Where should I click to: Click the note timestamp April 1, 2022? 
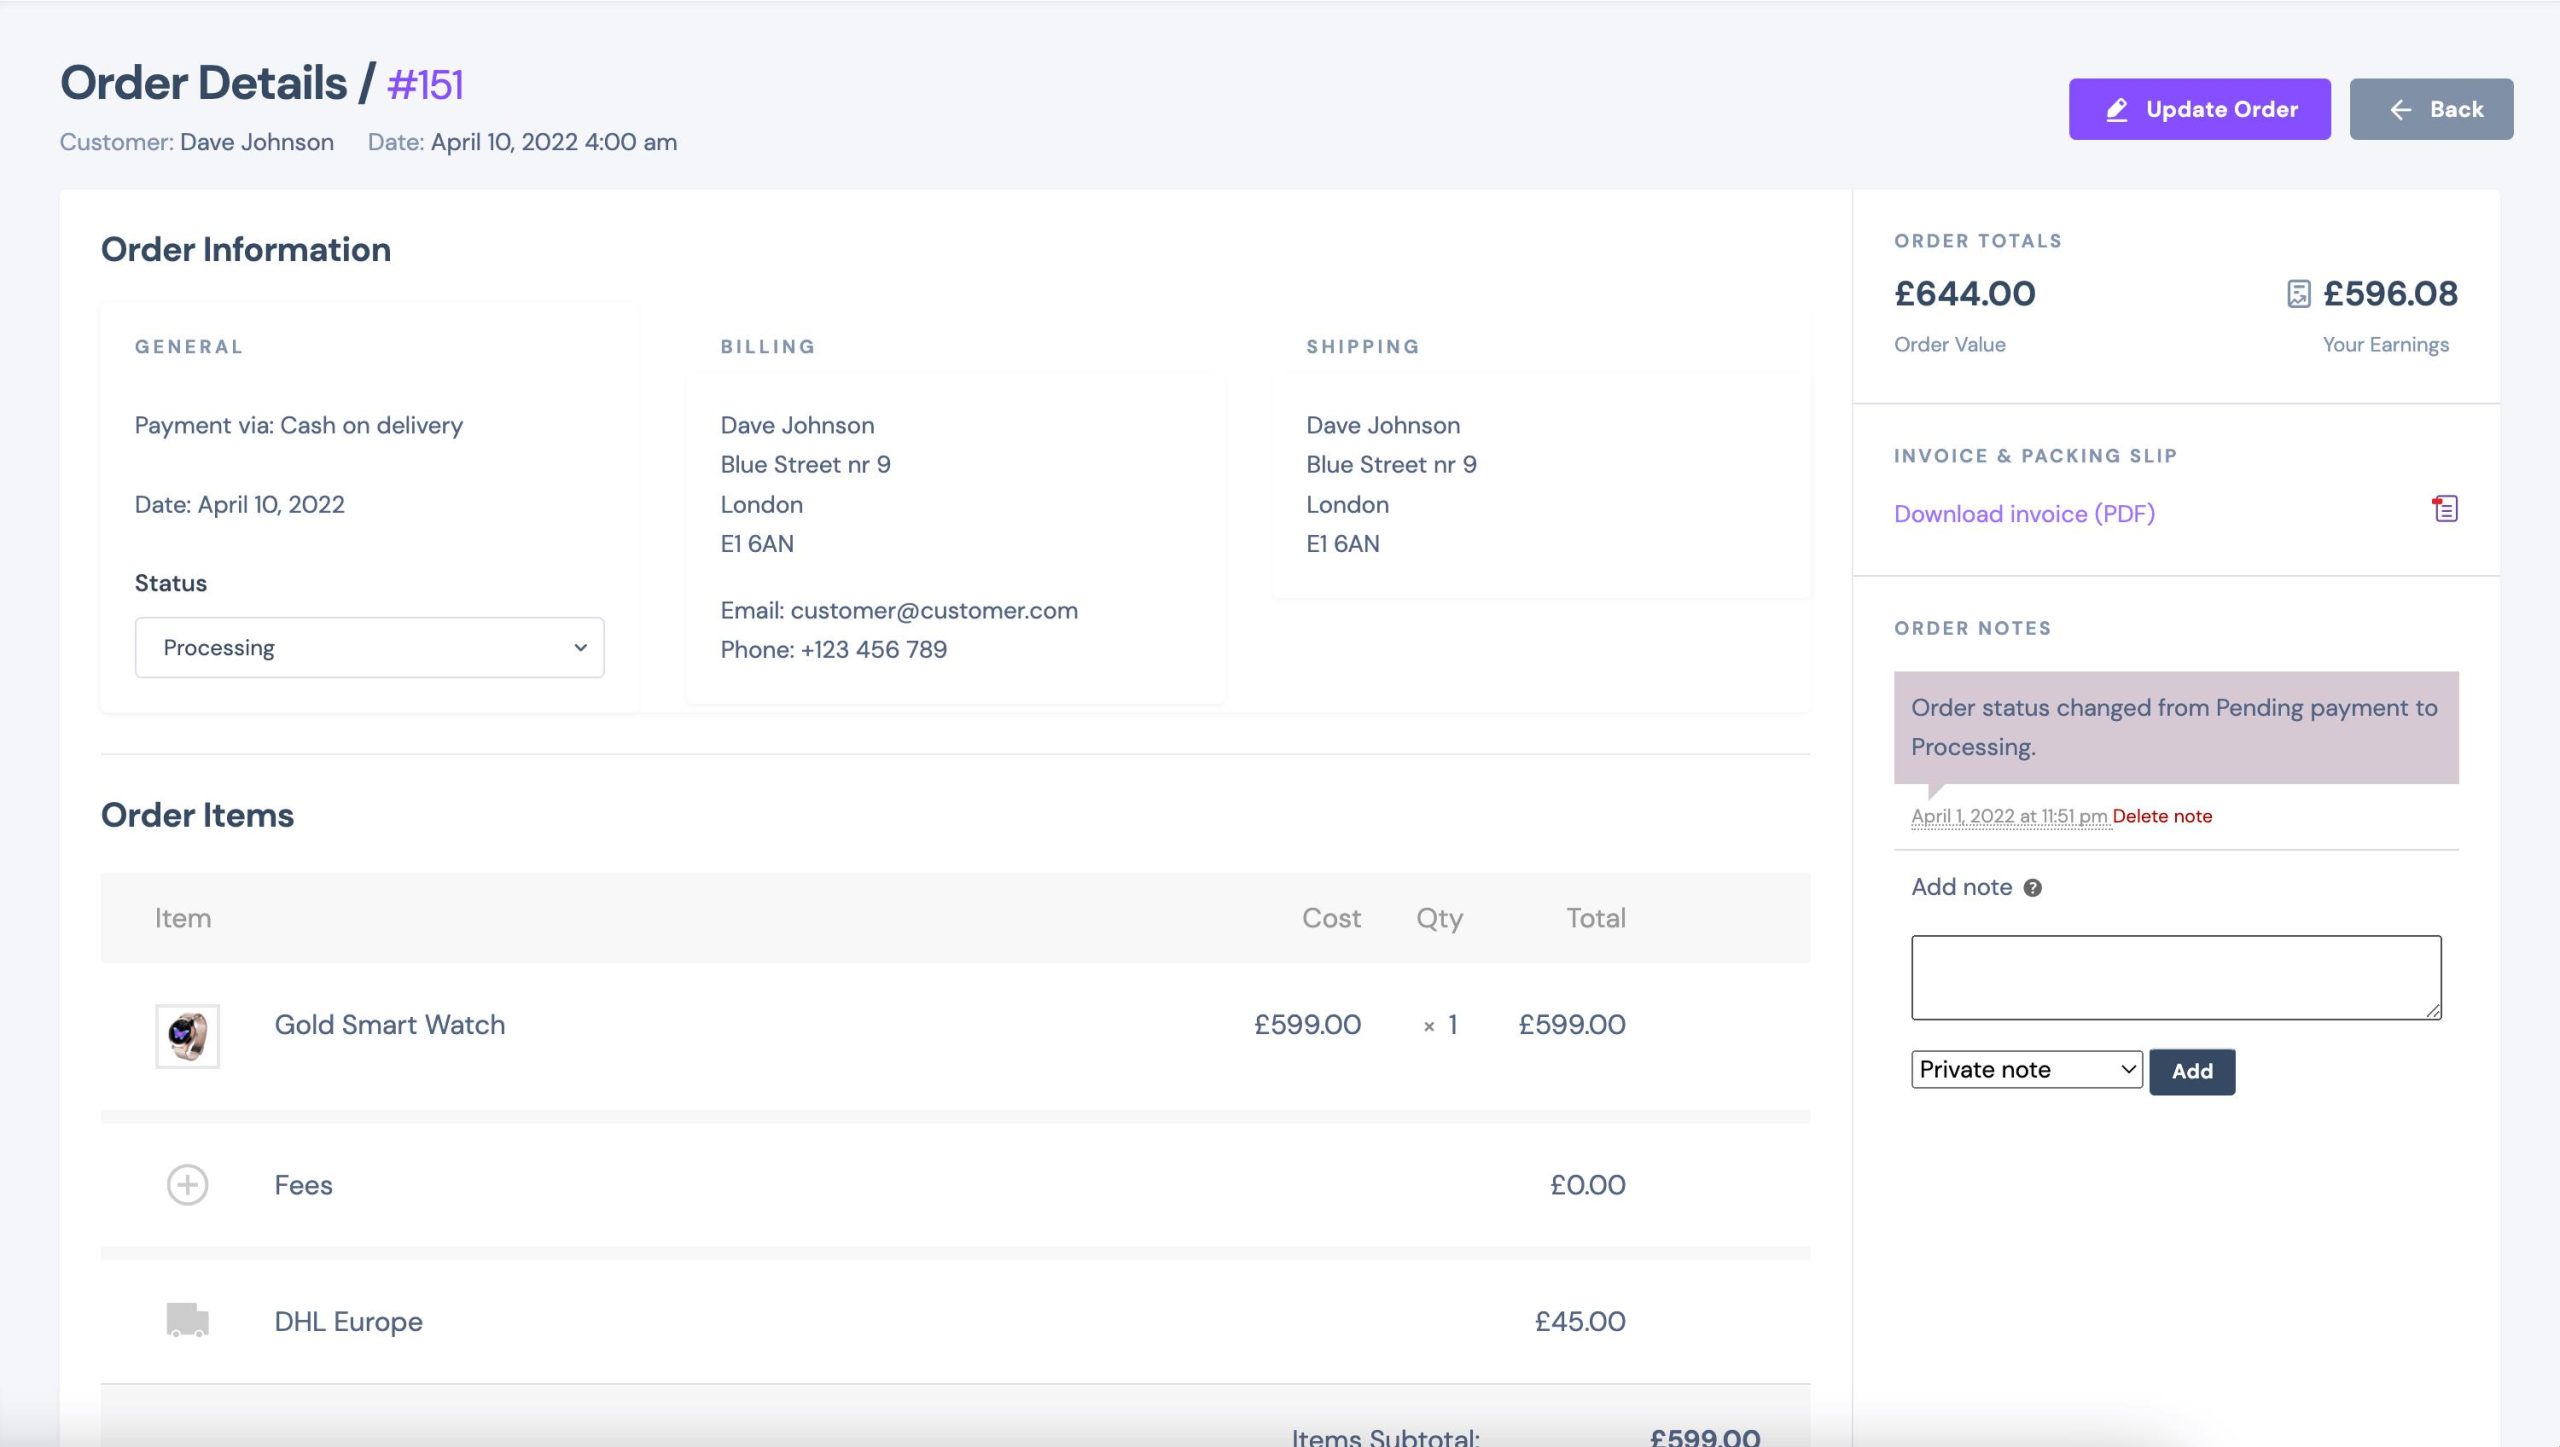[x=2010, y=816]
